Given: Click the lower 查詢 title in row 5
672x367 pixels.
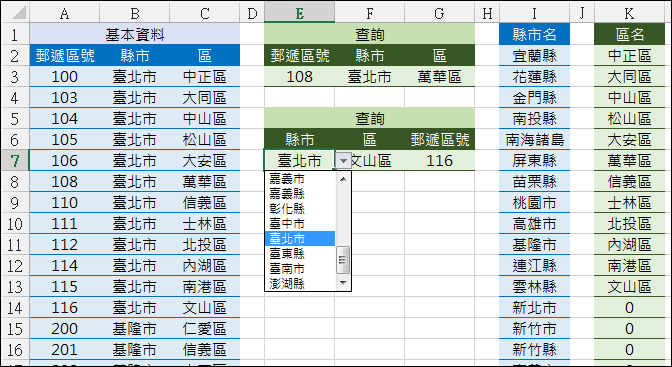Looking at the screenshot, I should 369,118.
